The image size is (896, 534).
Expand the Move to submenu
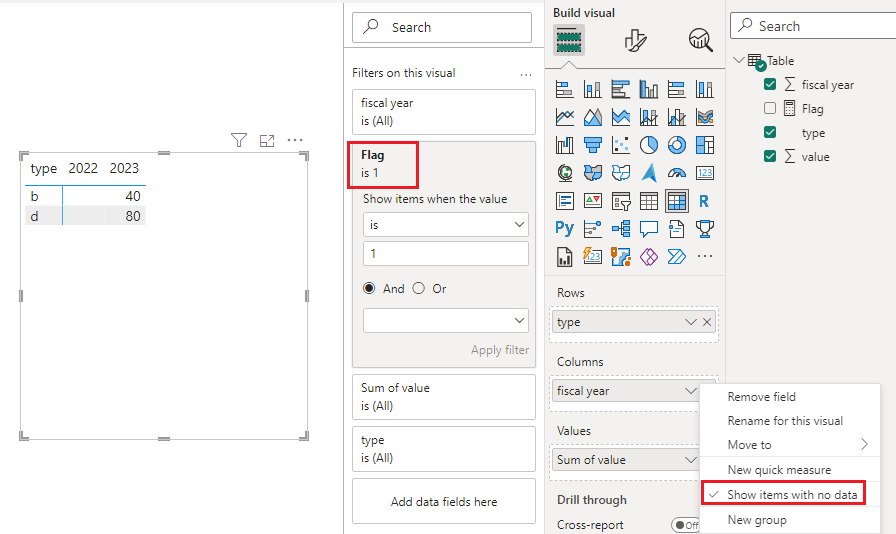click(x=790, y=445)
